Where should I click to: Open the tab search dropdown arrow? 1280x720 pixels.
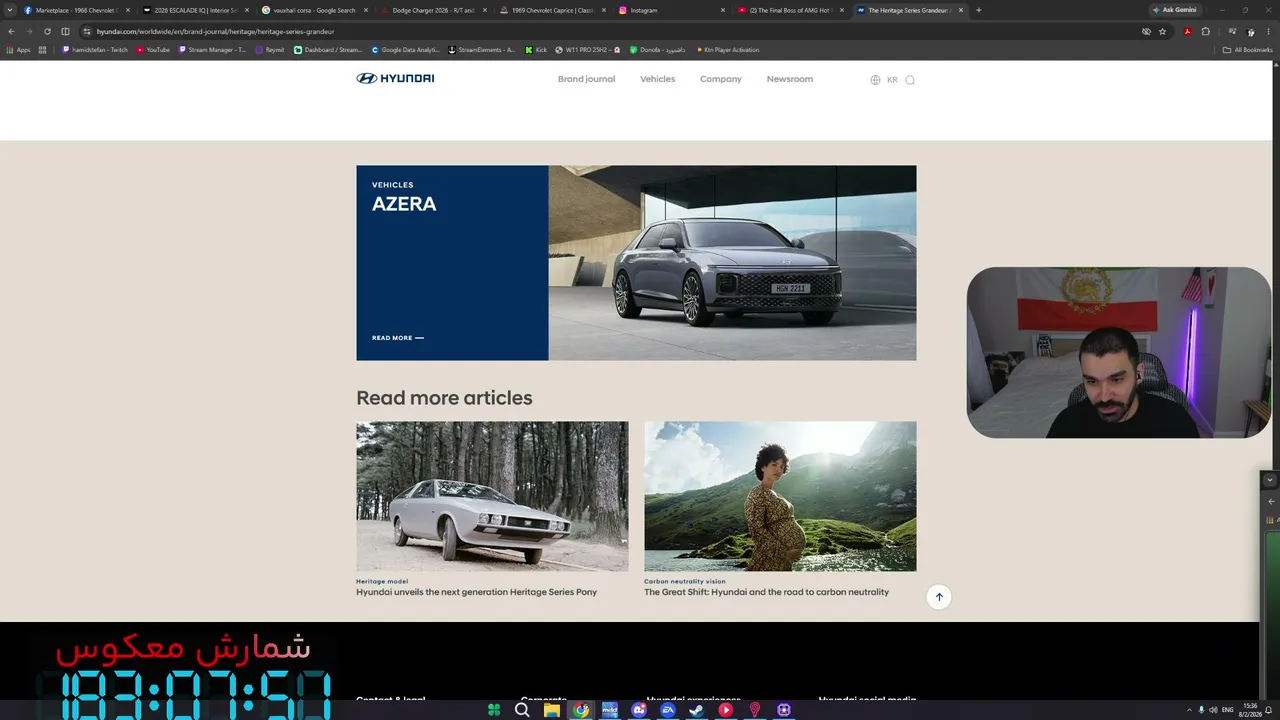[x=10, y=10]
